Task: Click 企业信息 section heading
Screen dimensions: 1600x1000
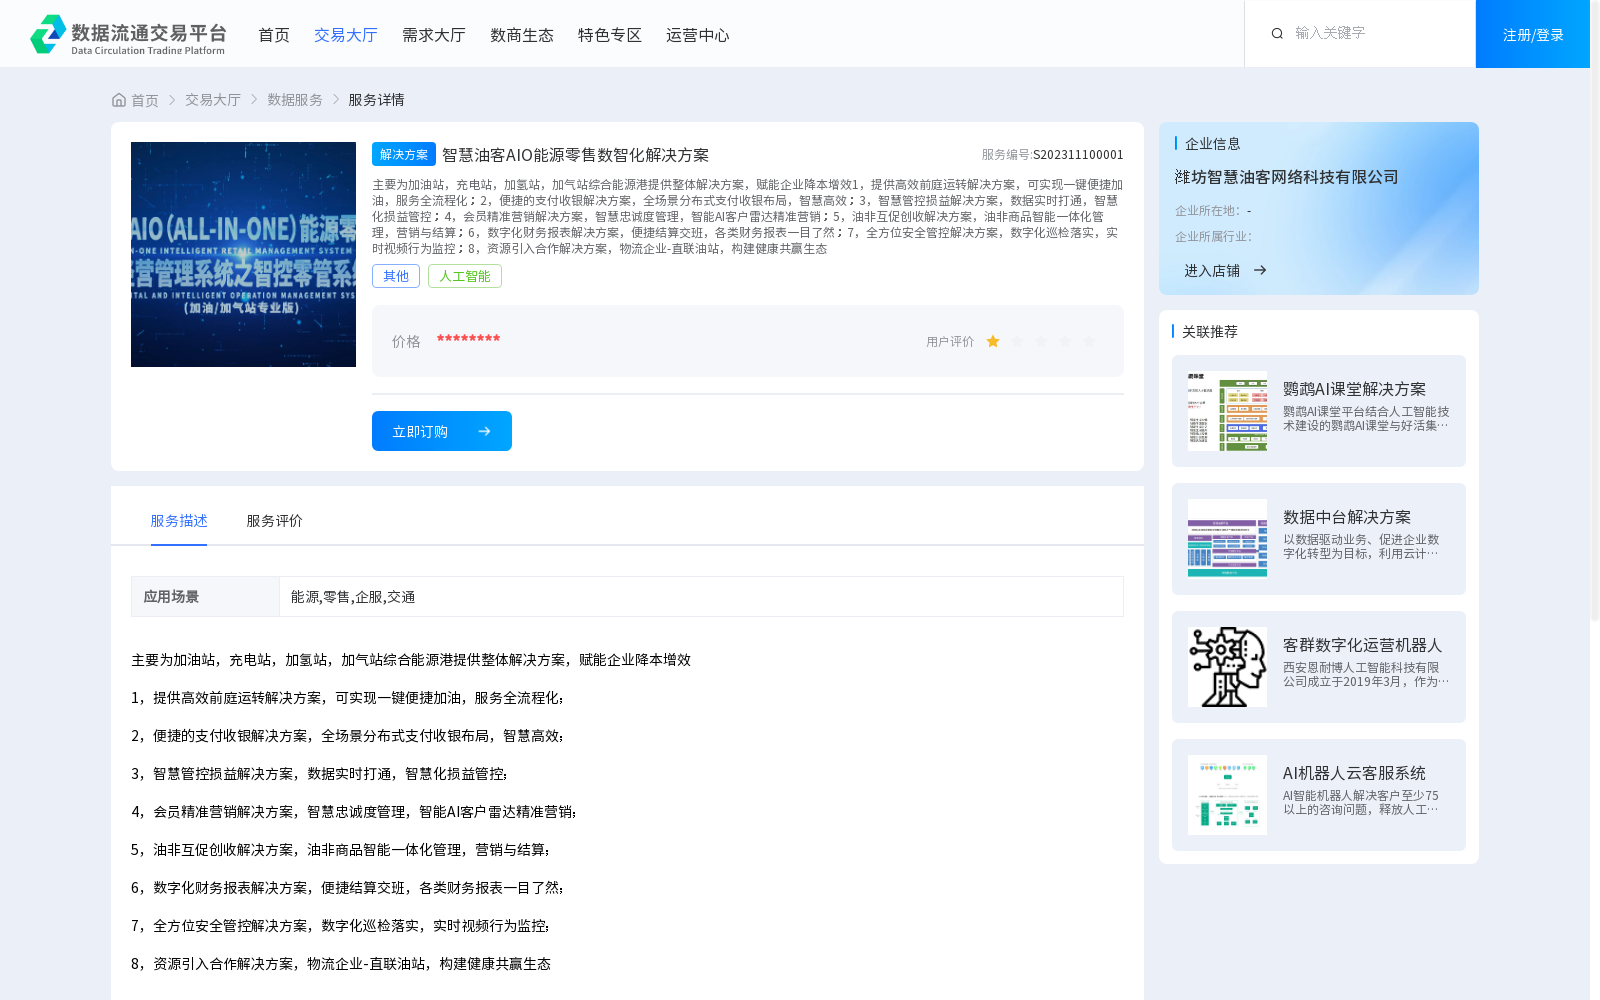Action: [x=1213, y=144]
